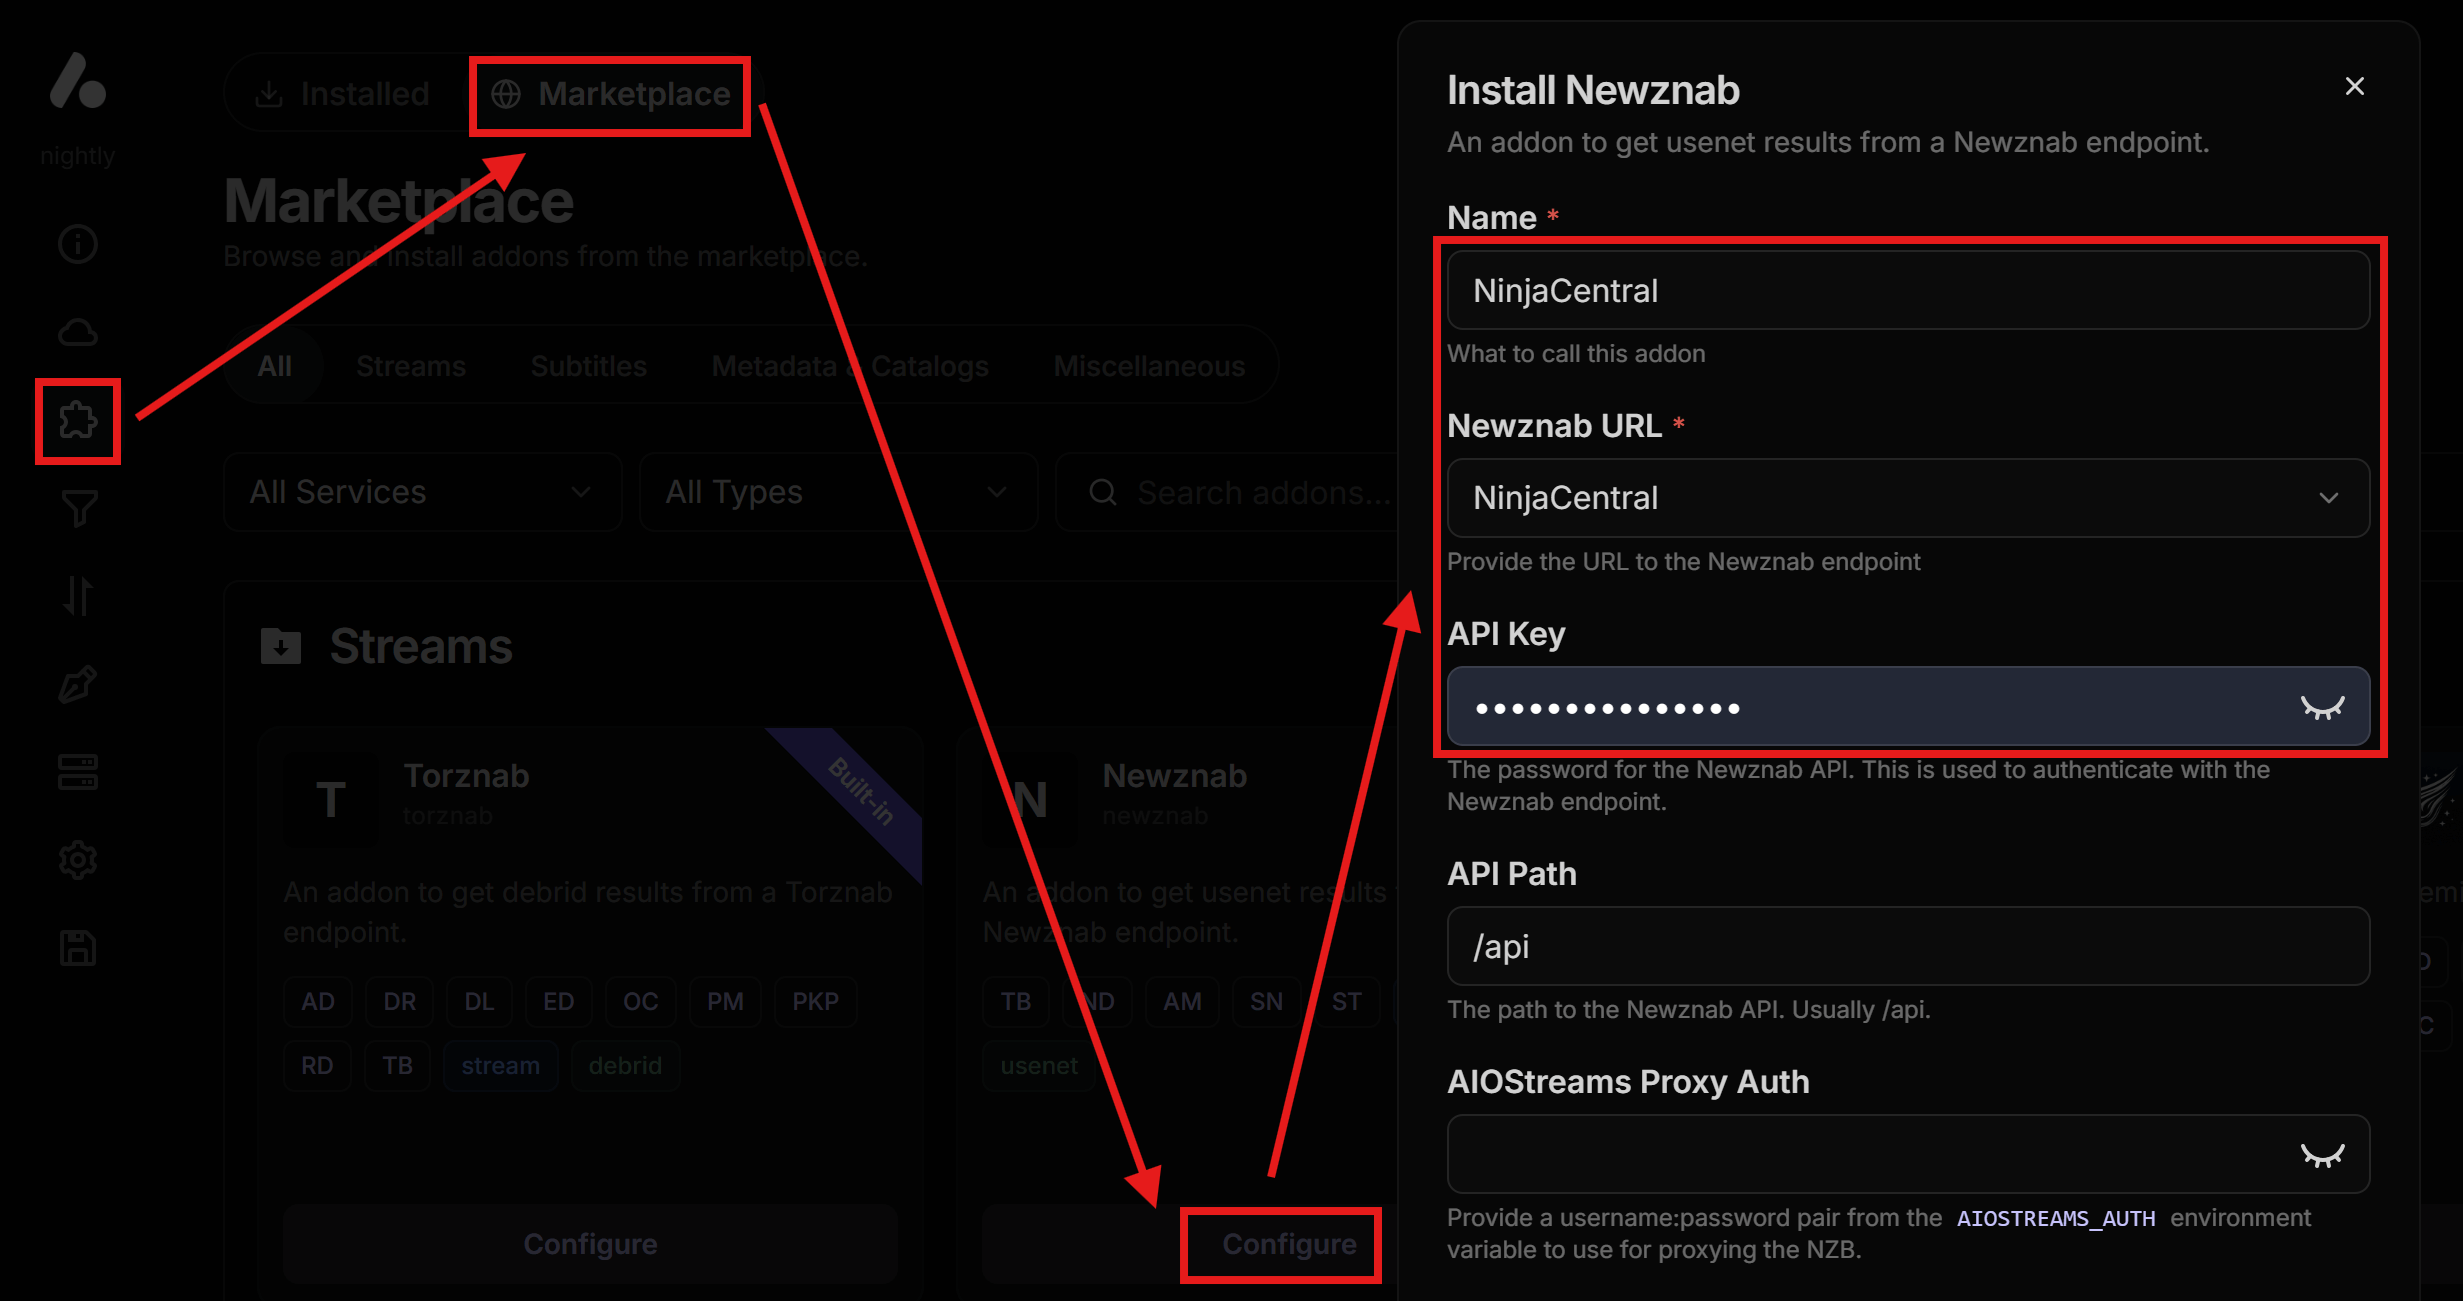Screen dimensions: 2463x1301
Task: Open the info panel from the sidebar
Action: tap(77, 243)
